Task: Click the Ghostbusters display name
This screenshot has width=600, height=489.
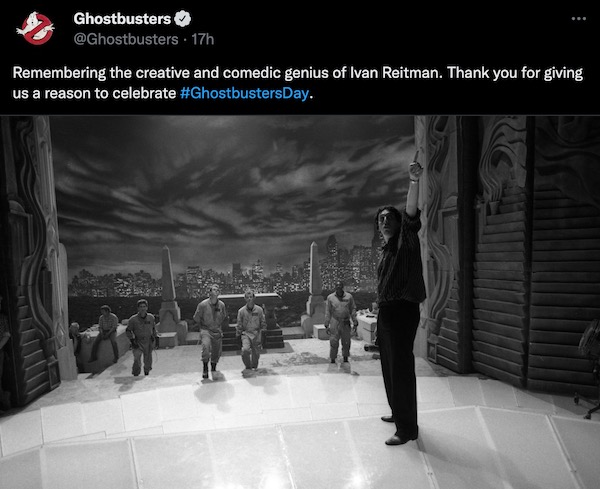Action: click(x=122, y=19)
